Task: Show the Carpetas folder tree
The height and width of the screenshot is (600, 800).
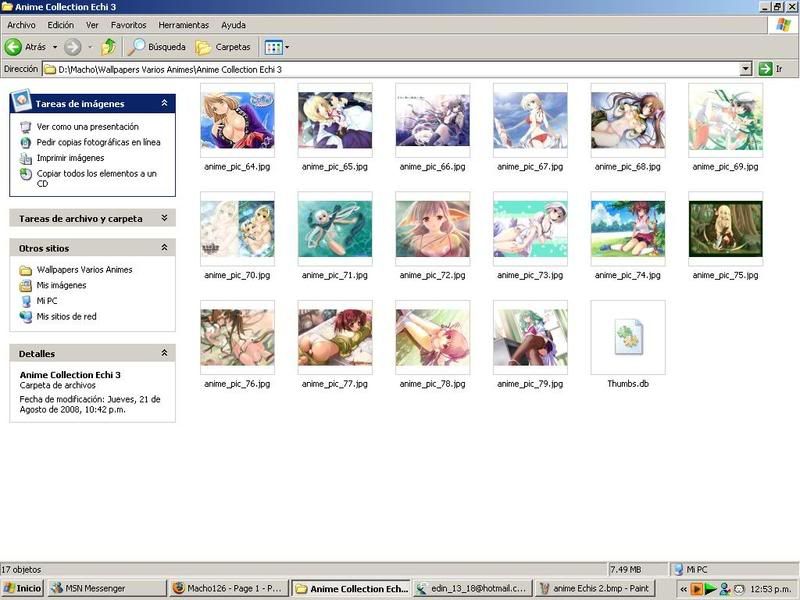Action: (x=223, y=47)
